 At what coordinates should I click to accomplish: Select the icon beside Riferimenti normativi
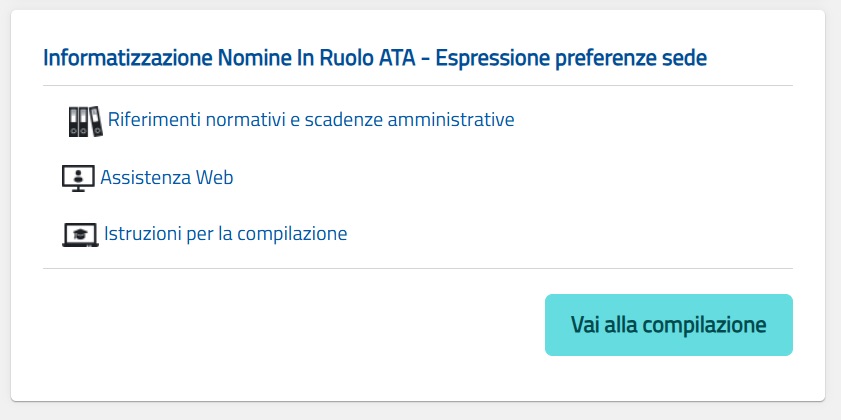tap(85, 121)
